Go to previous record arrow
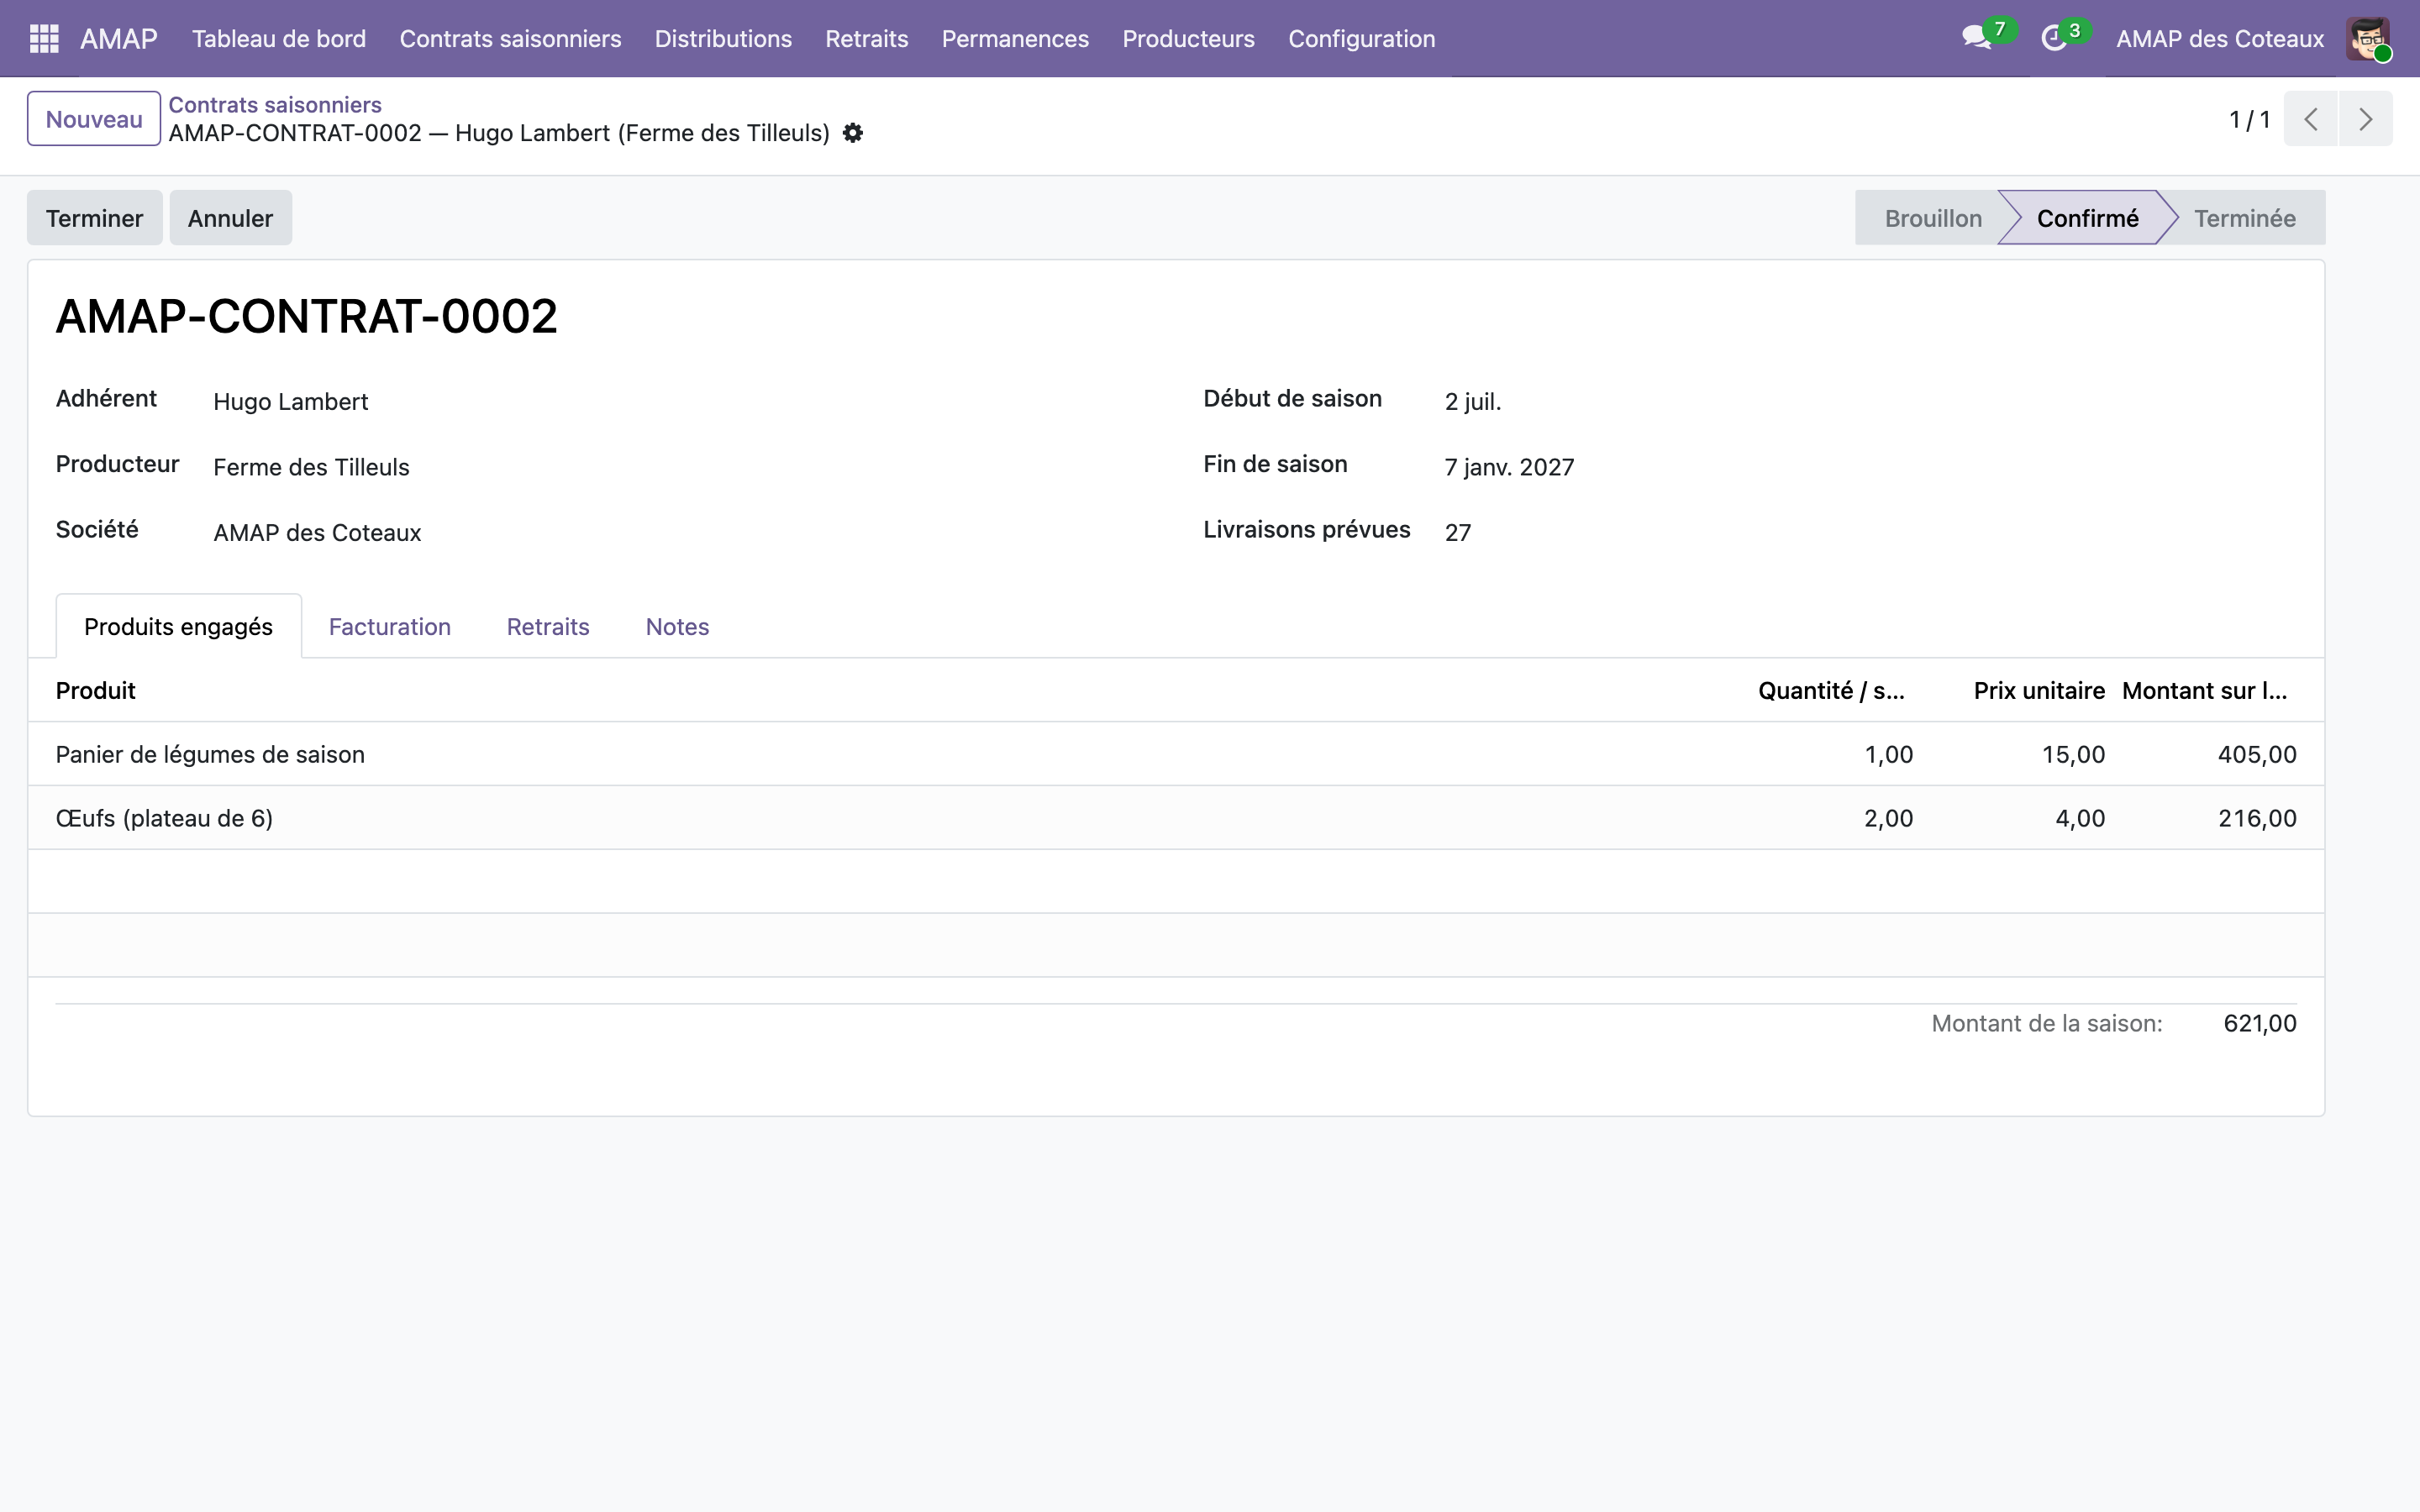This screenshot has width=2420, height=1512. click(2311, 119)
